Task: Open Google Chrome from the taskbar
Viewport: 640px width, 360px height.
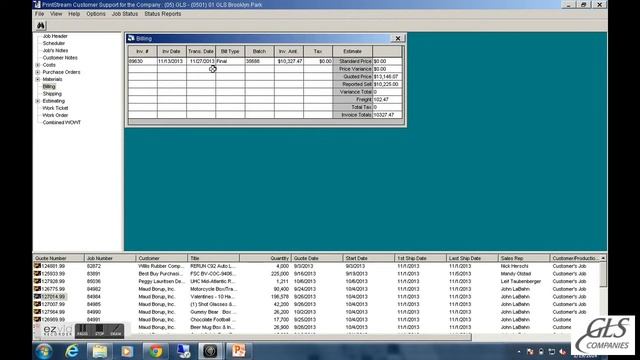Action: point(156,351)
